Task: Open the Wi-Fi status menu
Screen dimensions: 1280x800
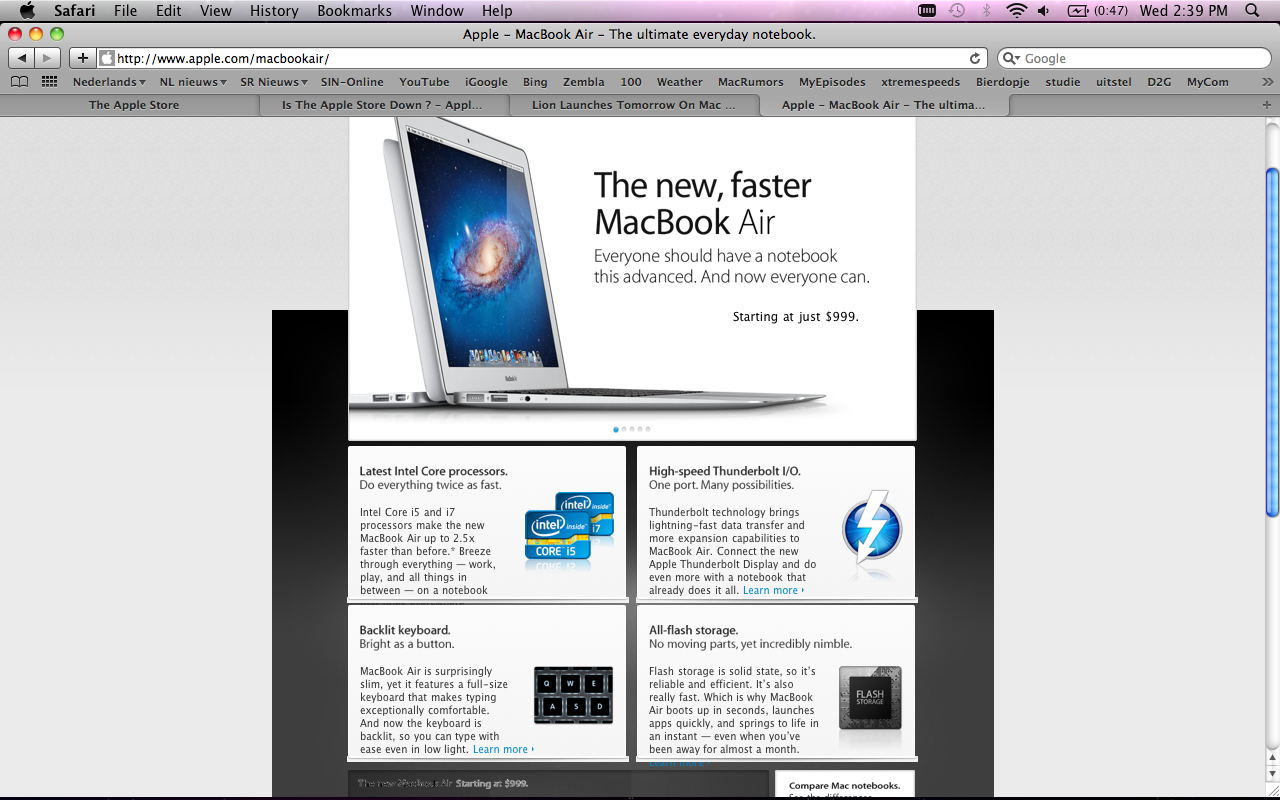Action: pyautogui.click(x=1017, y=10)
